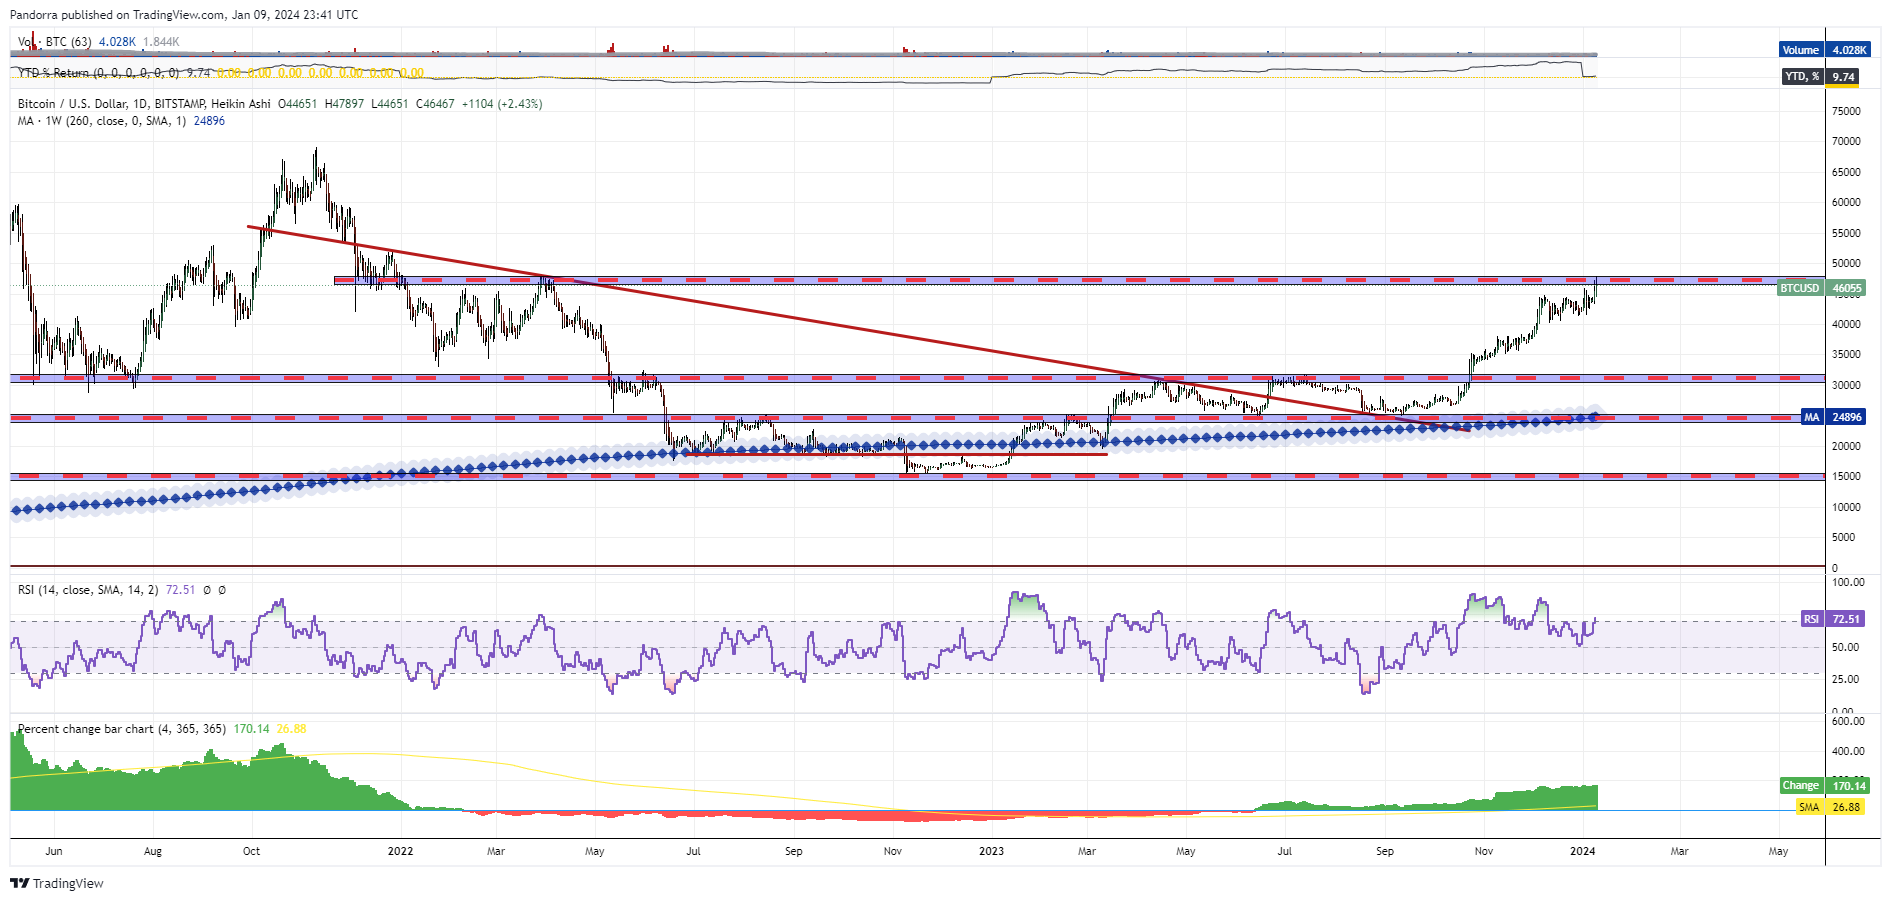
Task: Click the BTCUSD 46055 price label
Action: click(1821, 288)
